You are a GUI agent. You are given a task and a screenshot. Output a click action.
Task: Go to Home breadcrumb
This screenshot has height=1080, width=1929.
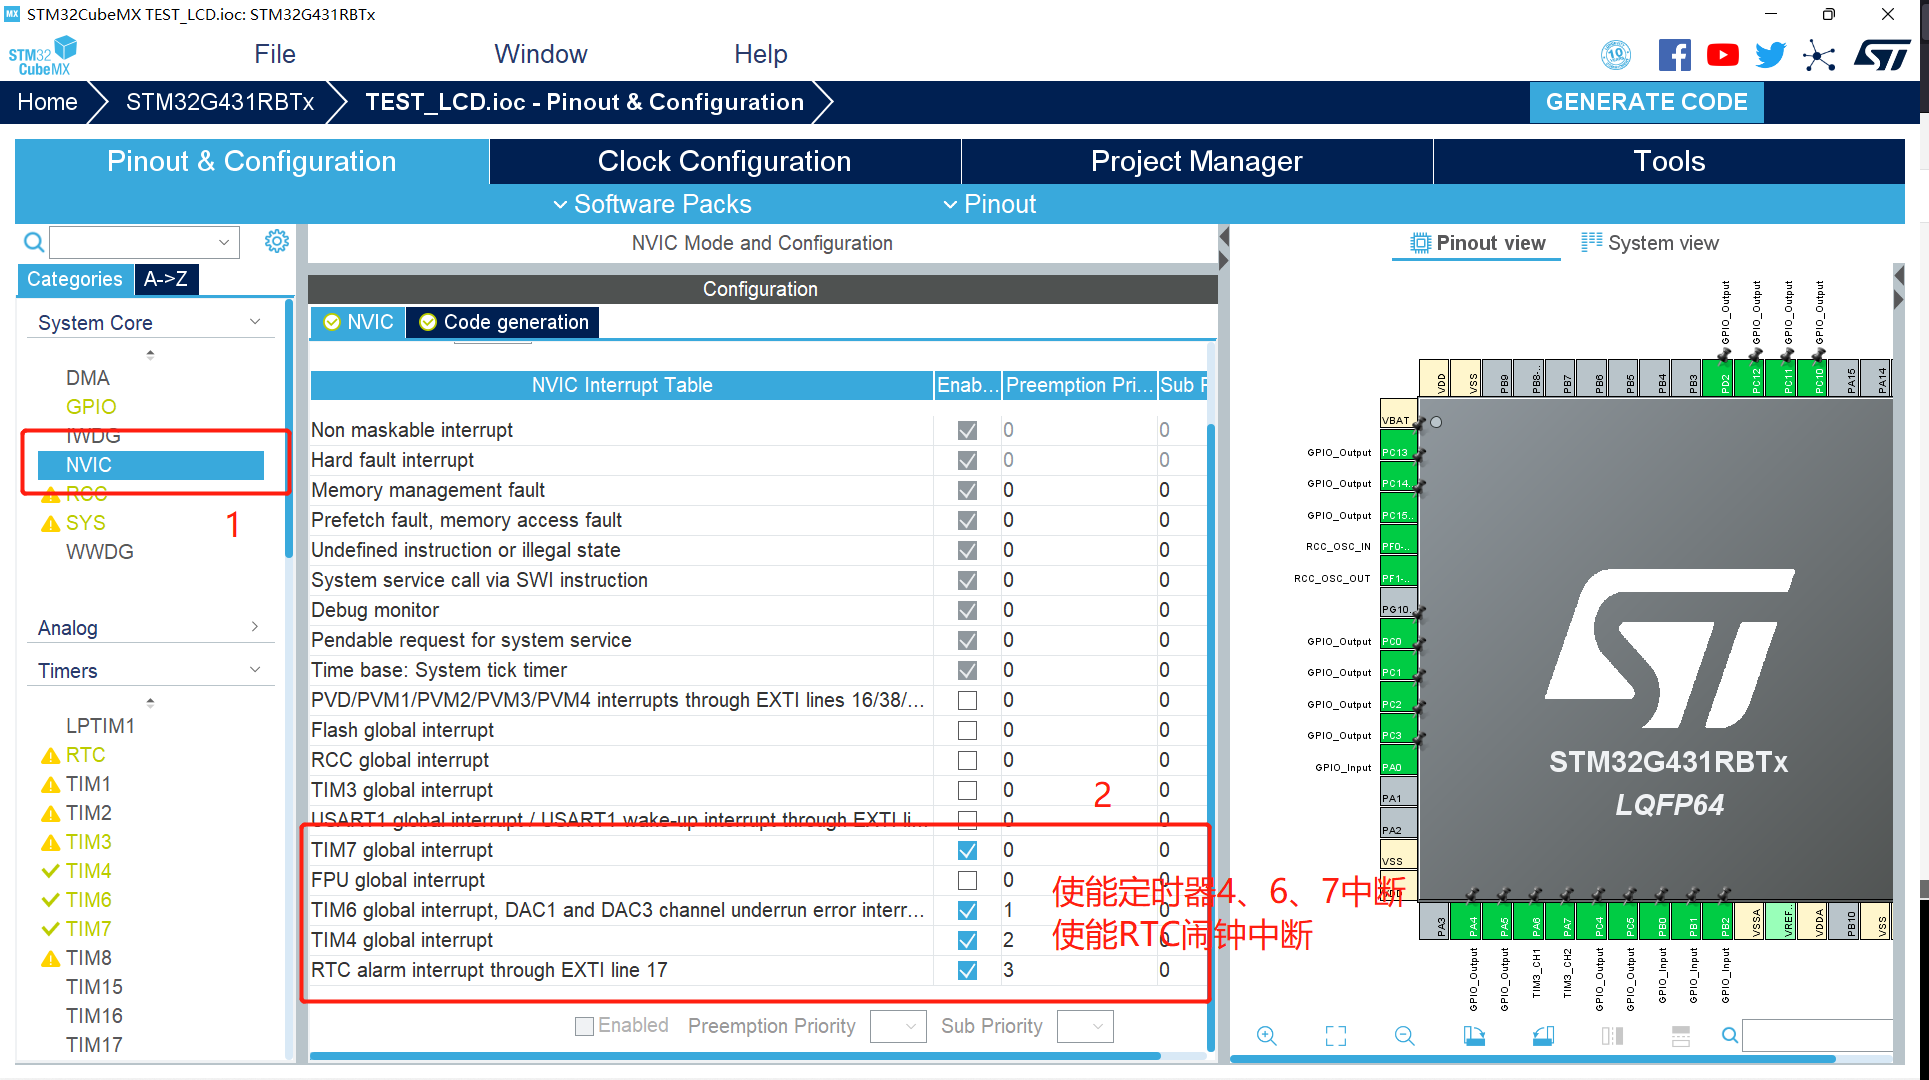(47, 102)
